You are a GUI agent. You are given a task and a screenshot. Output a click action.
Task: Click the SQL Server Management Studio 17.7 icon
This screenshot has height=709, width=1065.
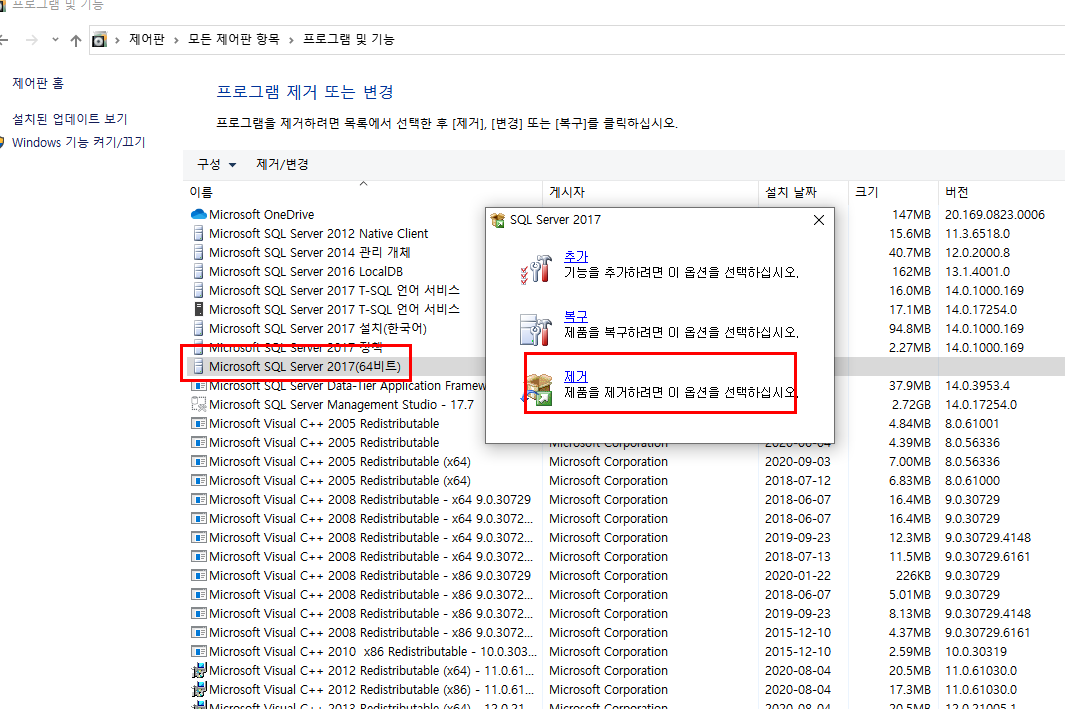click(x=198, y=404)
